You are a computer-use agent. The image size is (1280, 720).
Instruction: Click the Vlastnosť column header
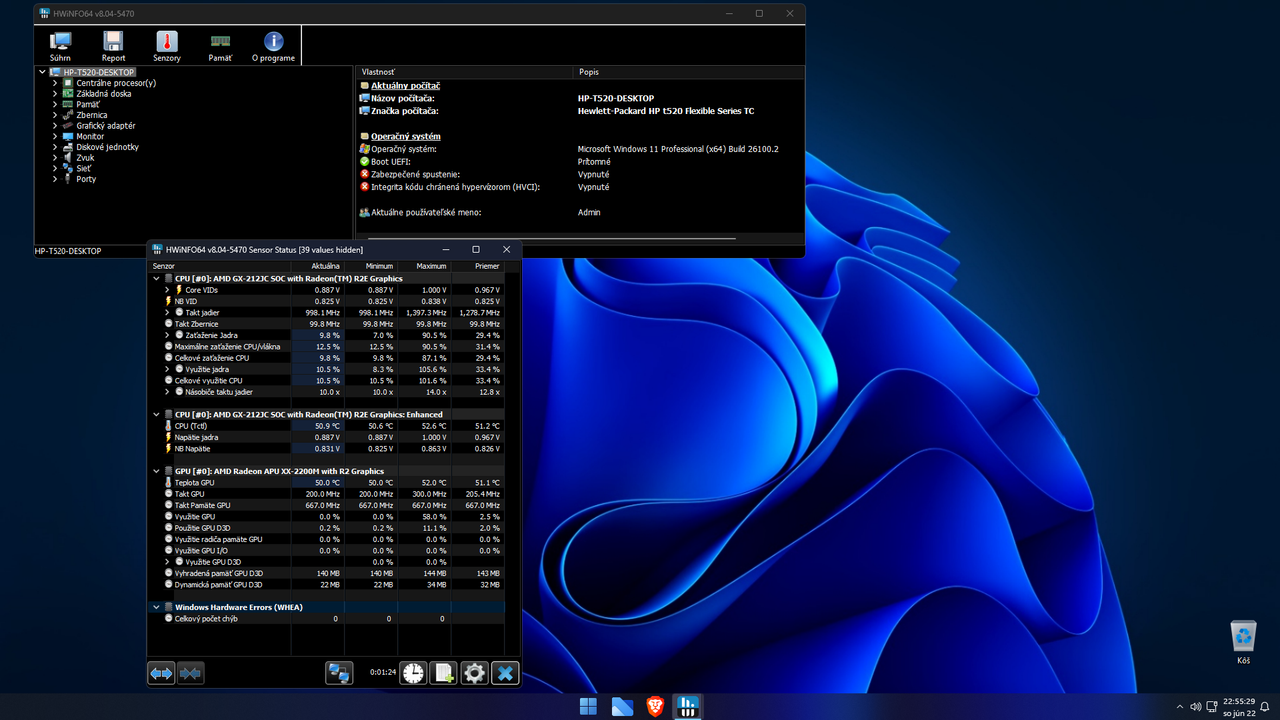(465, 72)
